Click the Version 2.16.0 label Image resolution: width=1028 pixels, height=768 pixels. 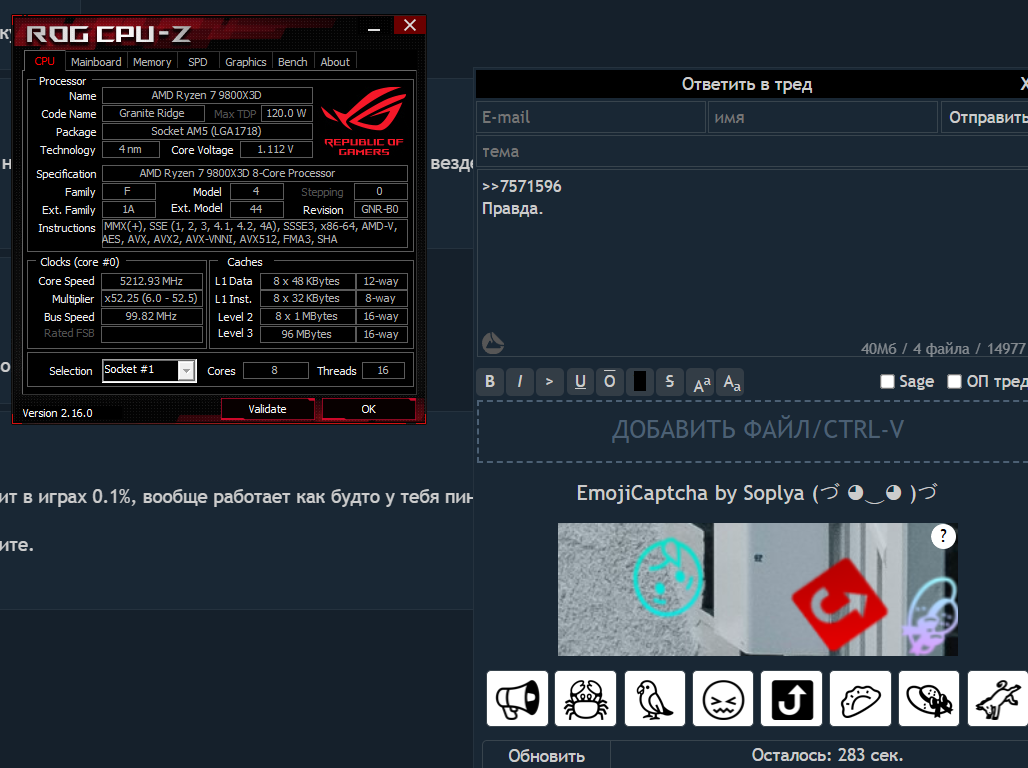[x=58, y=413]
